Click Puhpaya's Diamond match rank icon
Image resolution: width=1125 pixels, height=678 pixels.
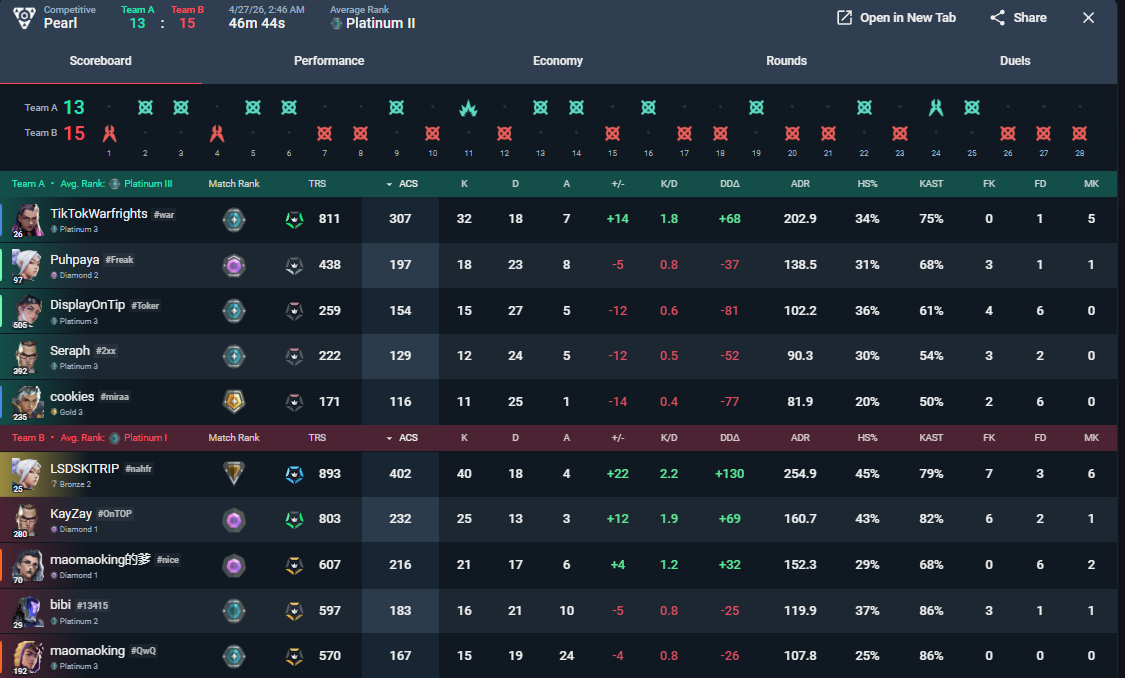point(234,265)
